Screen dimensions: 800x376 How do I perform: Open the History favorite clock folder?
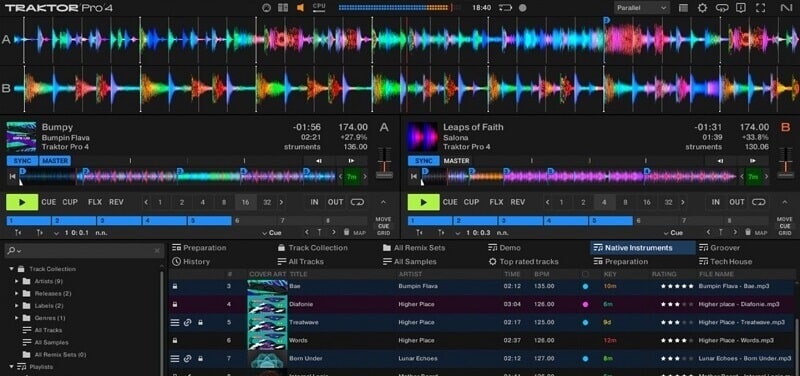pyautogui.click(x=191, y=261)
